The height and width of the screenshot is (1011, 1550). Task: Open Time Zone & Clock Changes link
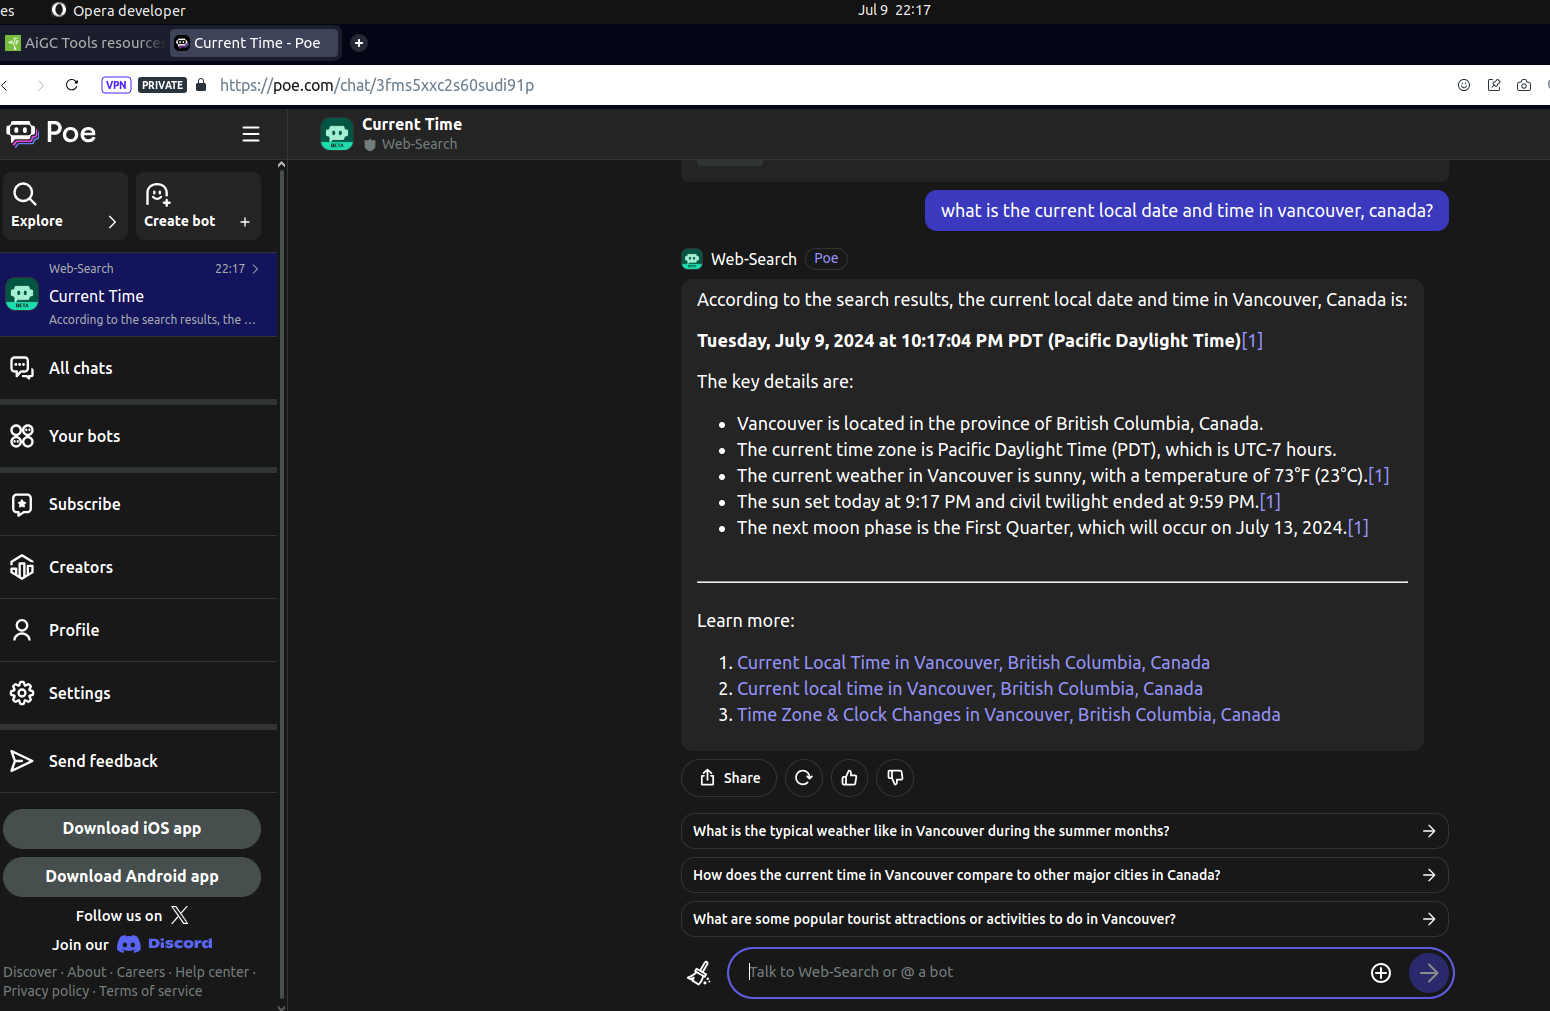(1009, 715)
